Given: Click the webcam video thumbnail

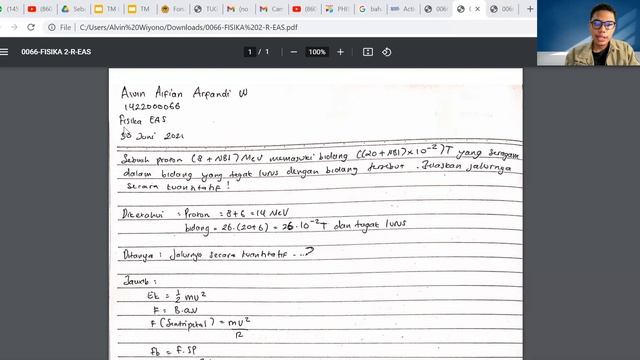Looking at the screenshot, I should coord(588,33).
